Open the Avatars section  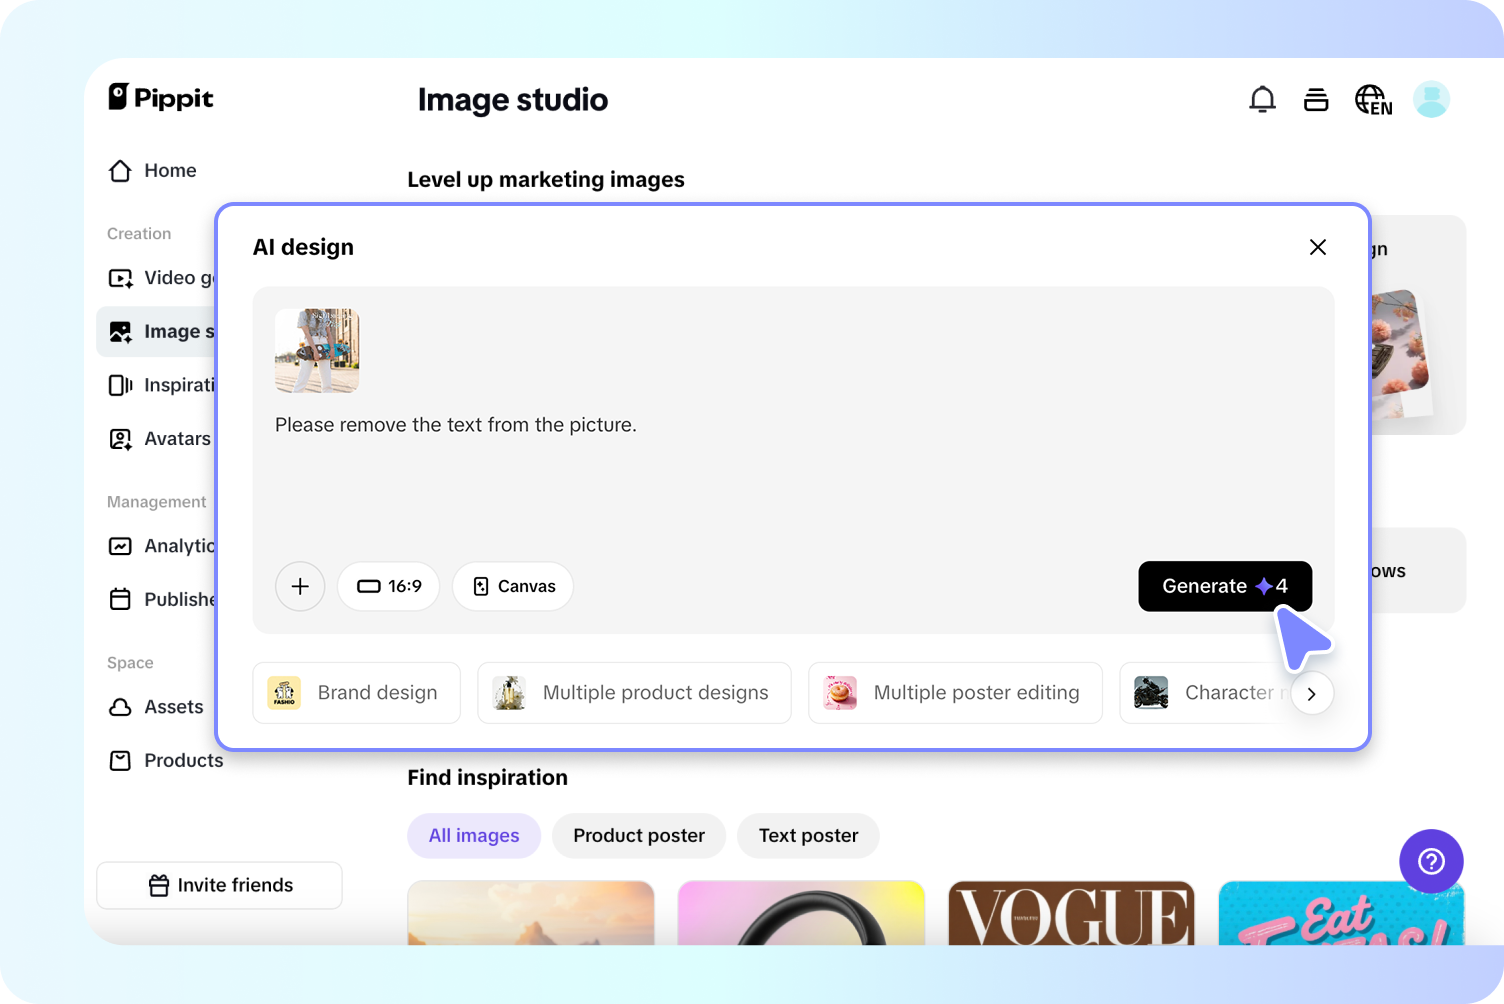120,438
